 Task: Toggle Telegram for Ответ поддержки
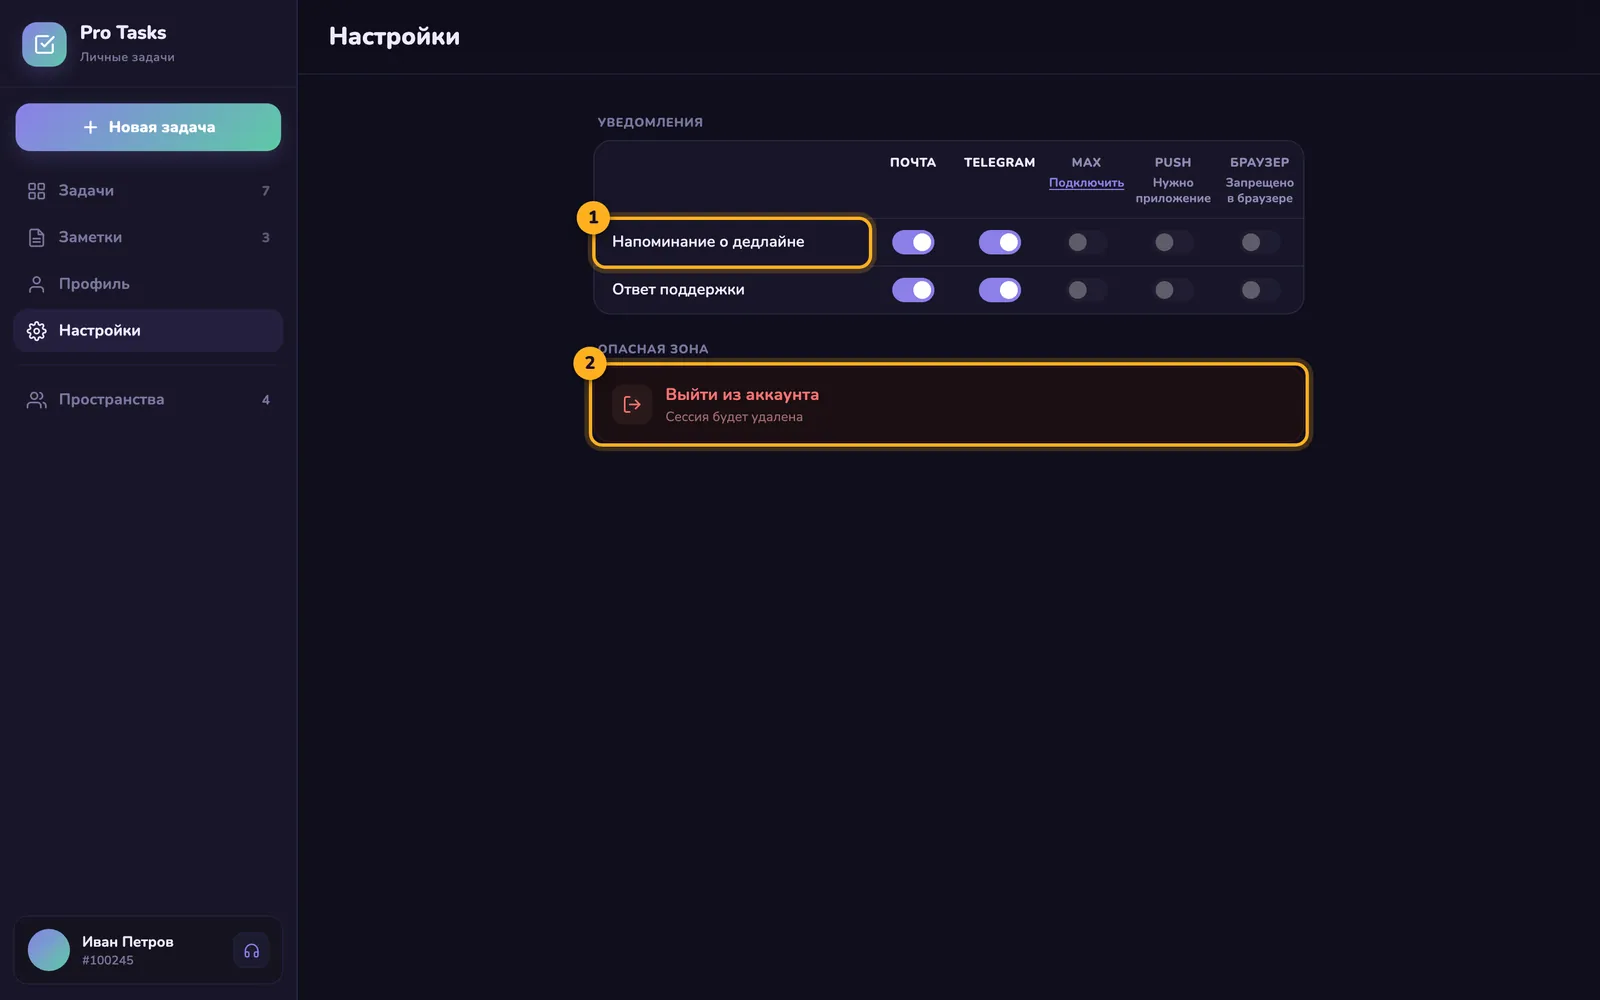[x=1000, y=290]
